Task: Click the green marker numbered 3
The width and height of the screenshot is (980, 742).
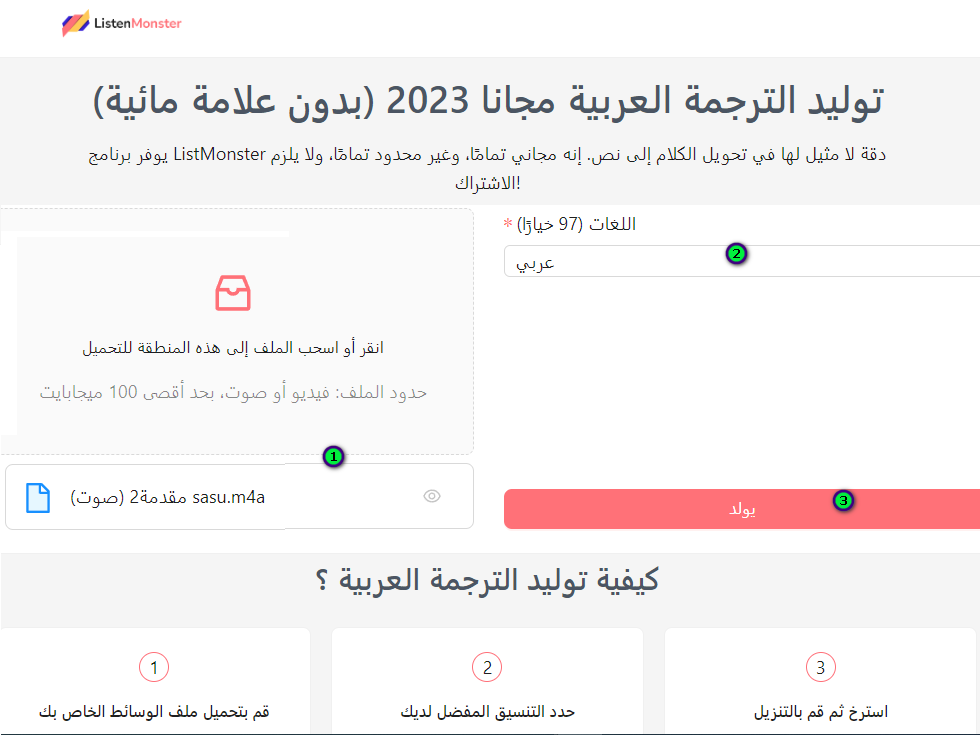Action: click(x=843, y=500)
